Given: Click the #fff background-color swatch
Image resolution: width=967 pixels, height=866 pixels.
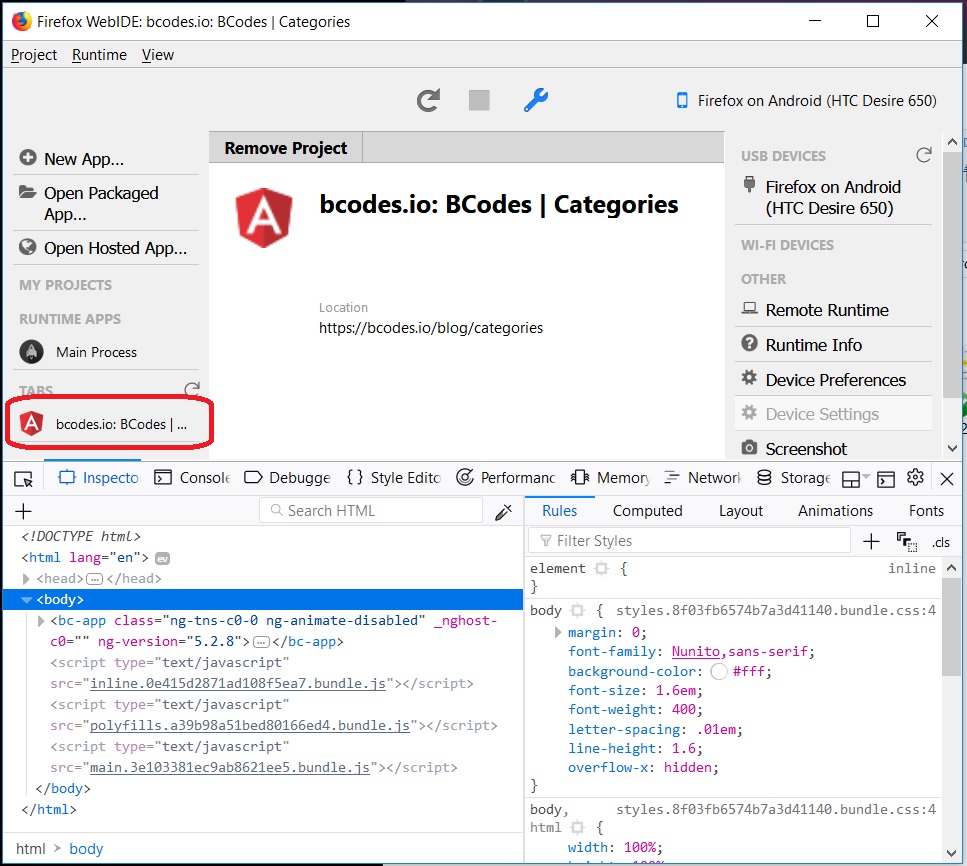Looking at the screenshot, I should 718,672.
